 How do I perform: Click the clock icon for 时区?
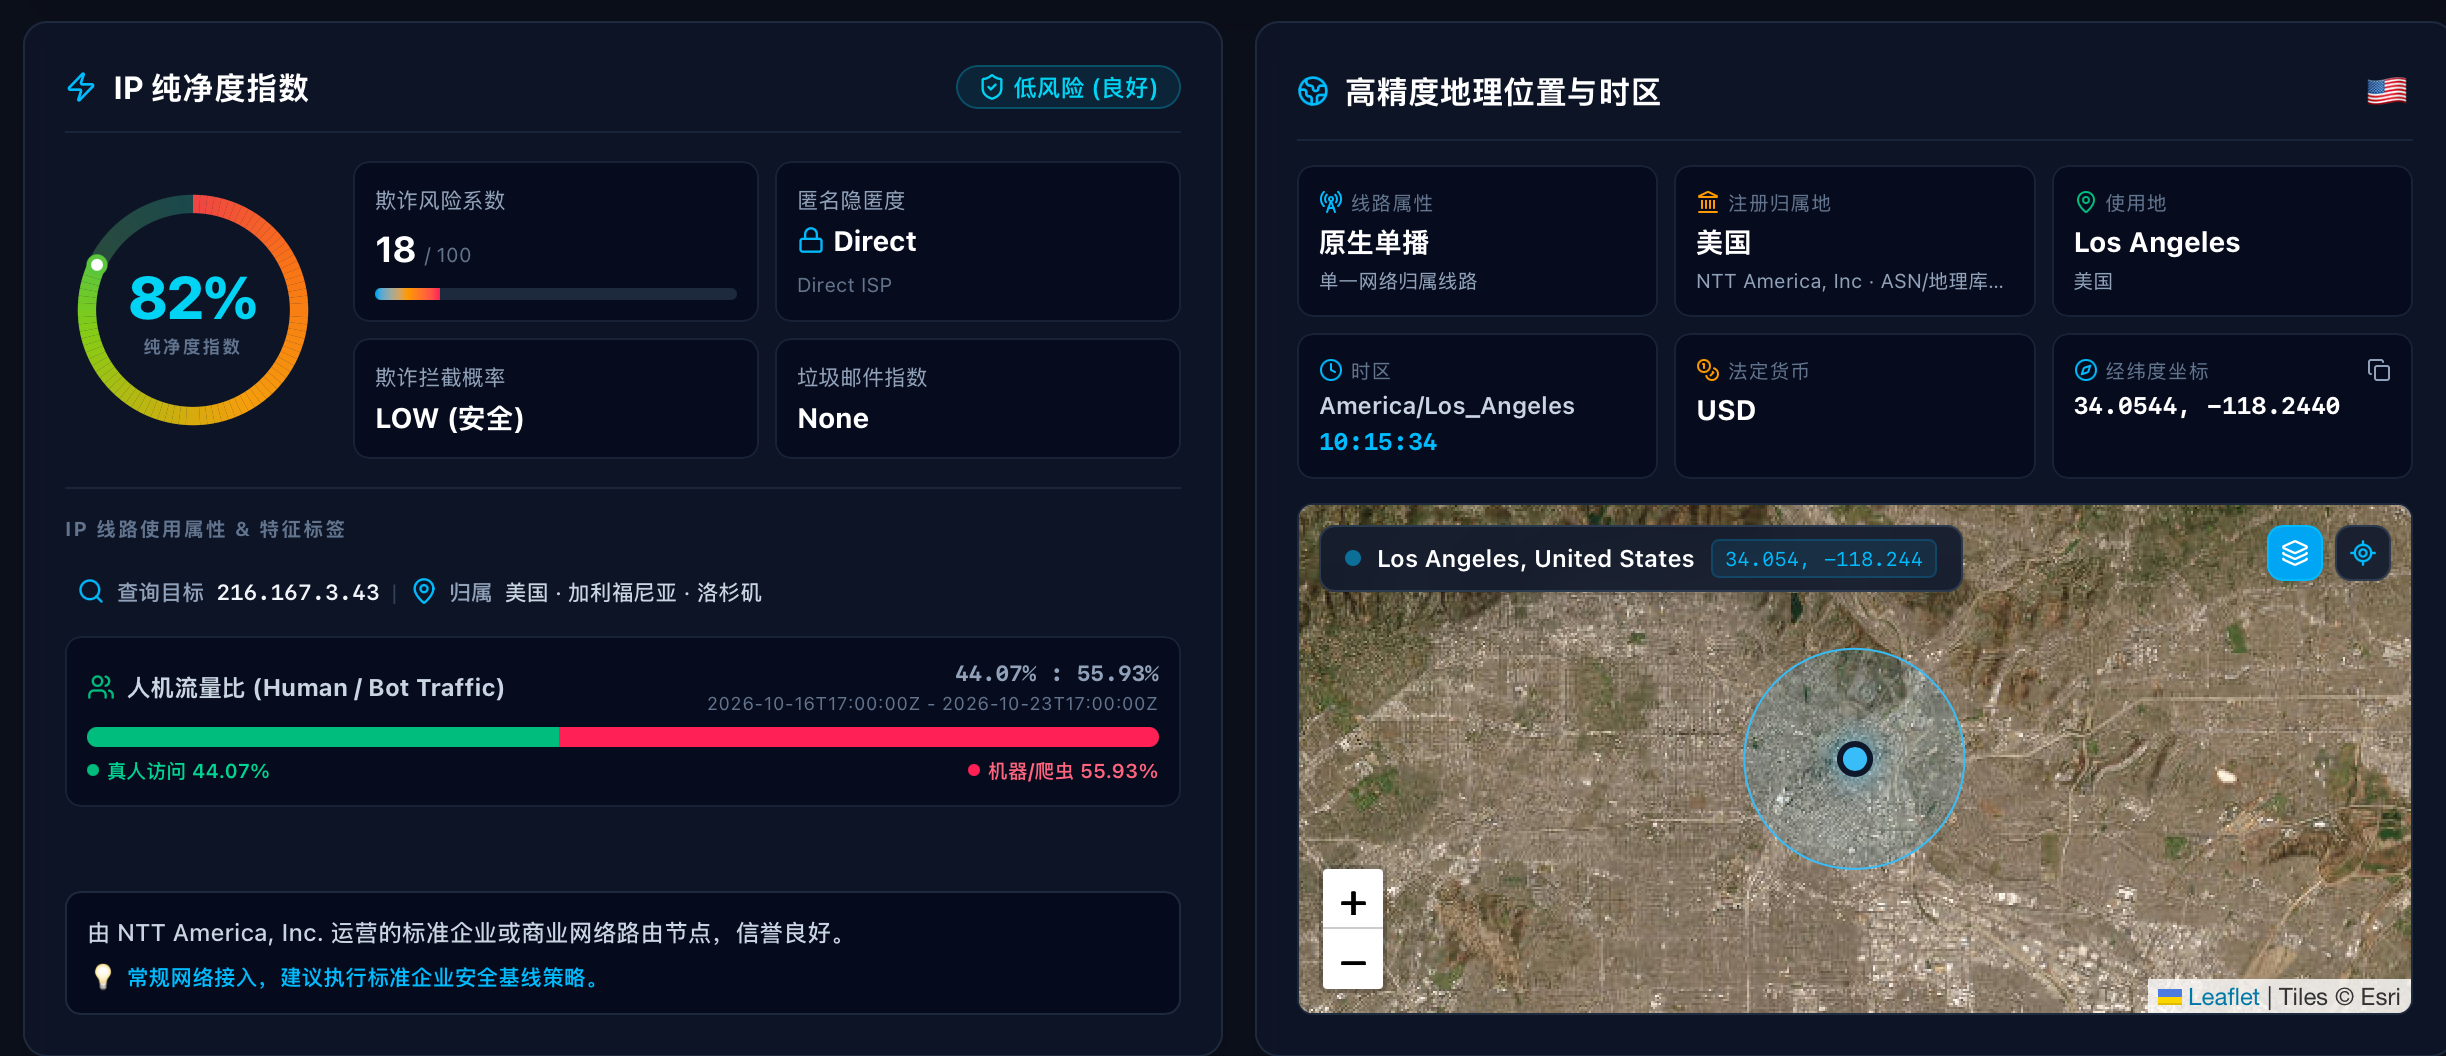coord(1331,370)
